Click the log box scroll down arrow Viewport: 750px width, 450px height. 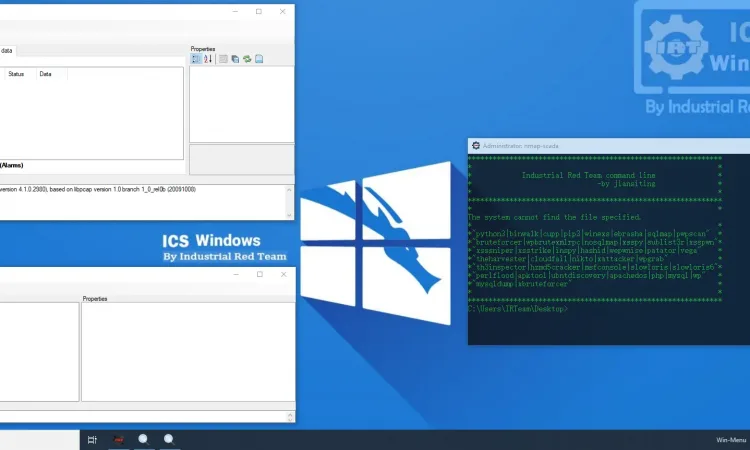point(289,215)
